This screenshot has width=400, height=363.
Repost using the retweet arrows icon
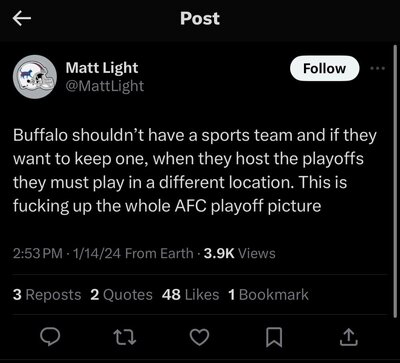point(126,337)
